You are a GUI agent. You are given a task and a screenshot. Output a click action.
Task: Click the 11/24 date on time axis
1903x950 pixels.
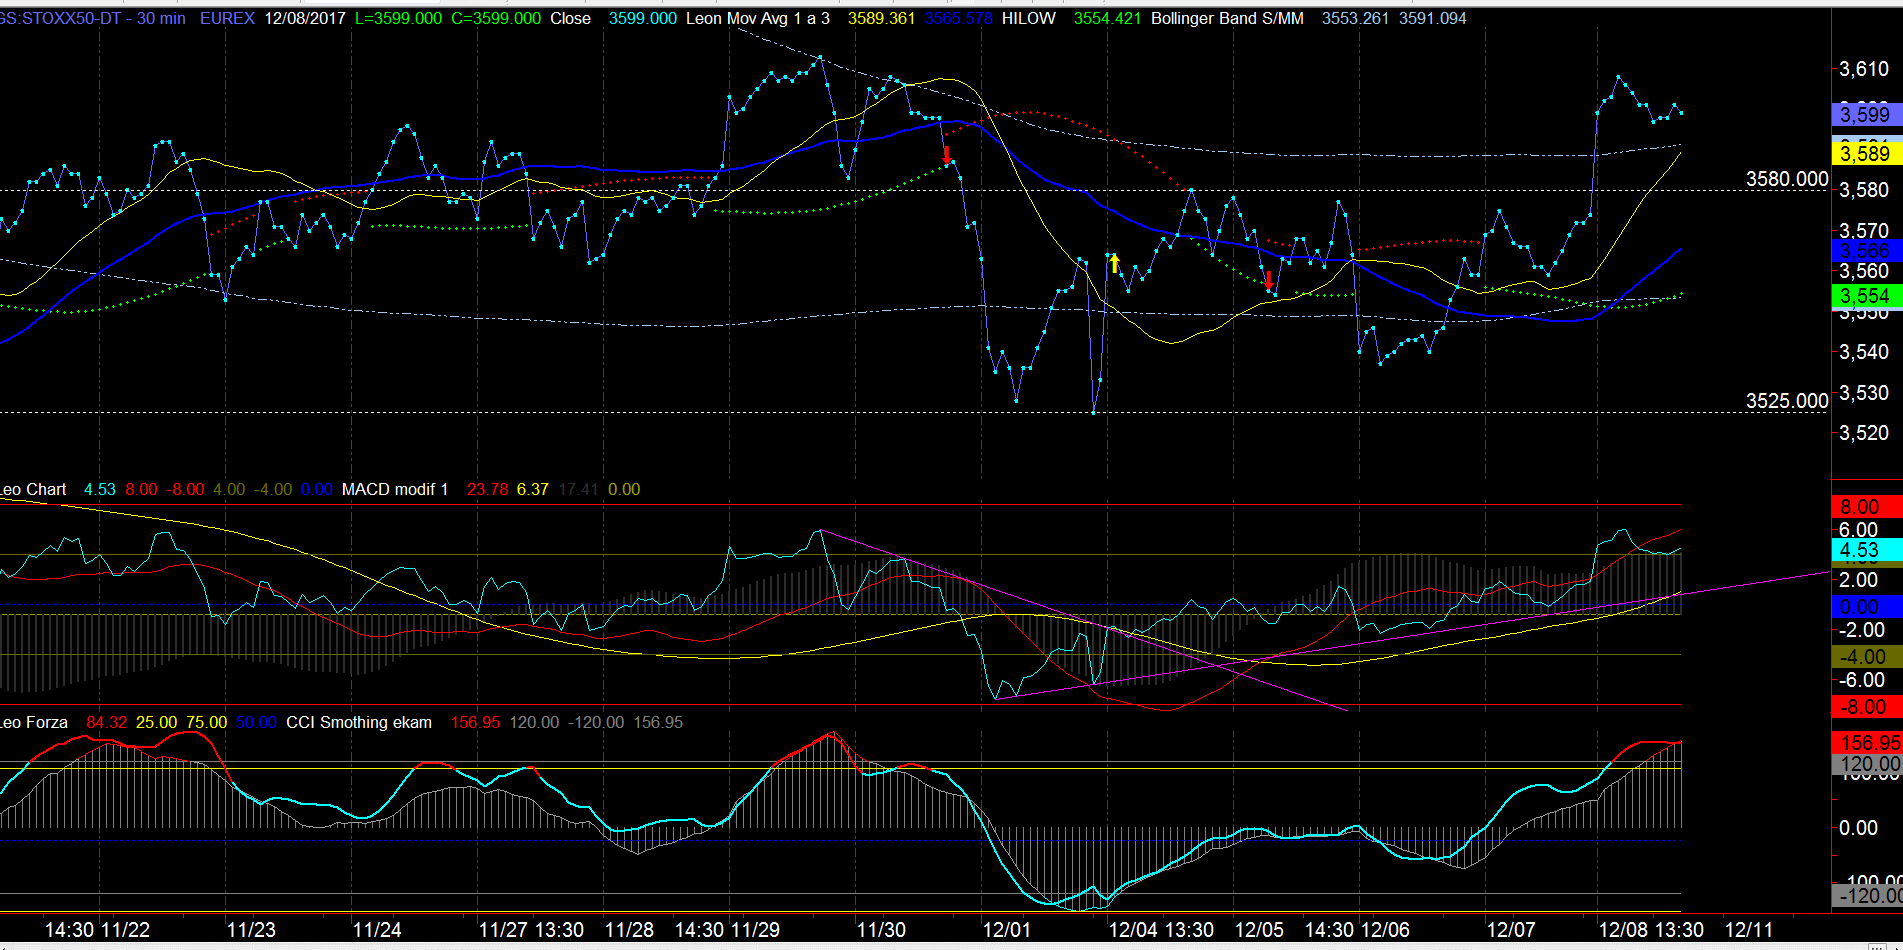(x=377, y=930)
